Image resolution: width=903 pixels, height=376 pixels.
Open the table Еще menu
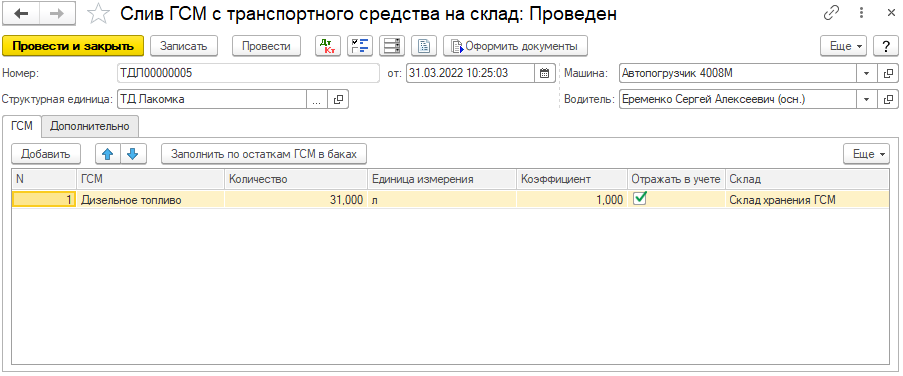pyautogui.click(x=867, y=154)
